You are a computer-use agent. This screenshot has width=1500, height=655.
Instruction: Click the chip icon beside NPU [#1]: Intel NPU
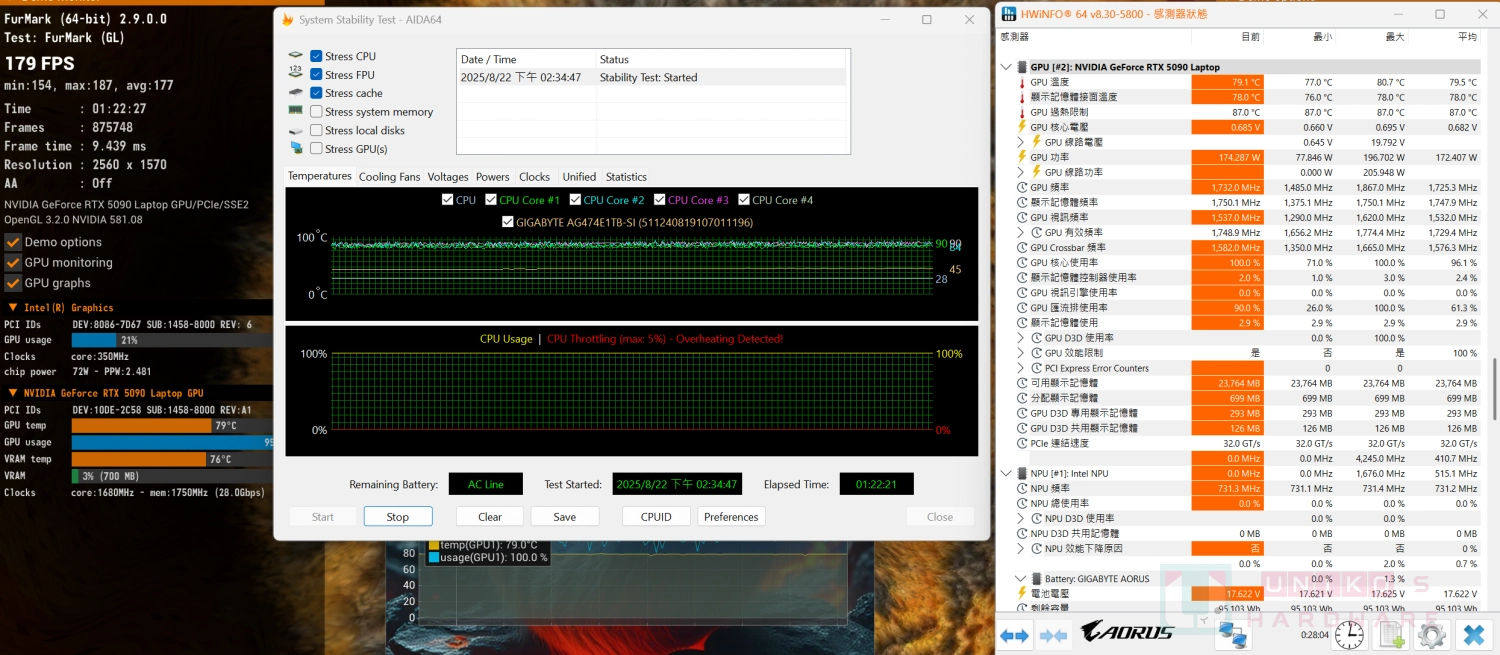[x=1022, y=473]
